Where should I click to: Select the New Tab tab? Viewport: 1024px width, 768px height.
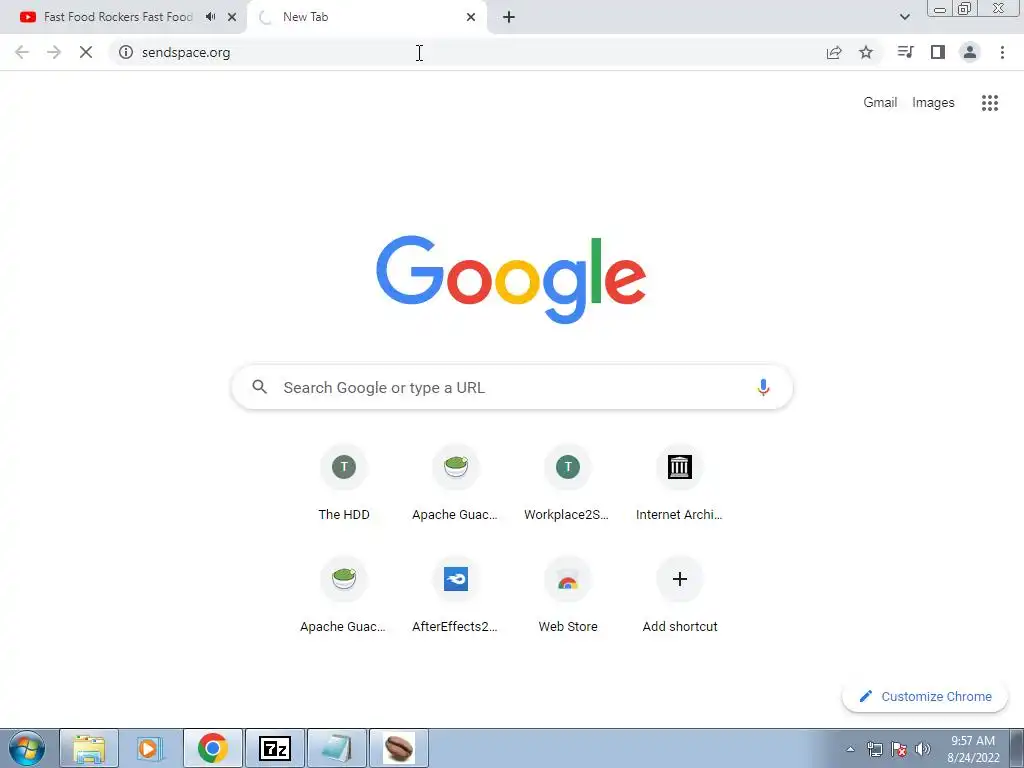tap(366, 17)
